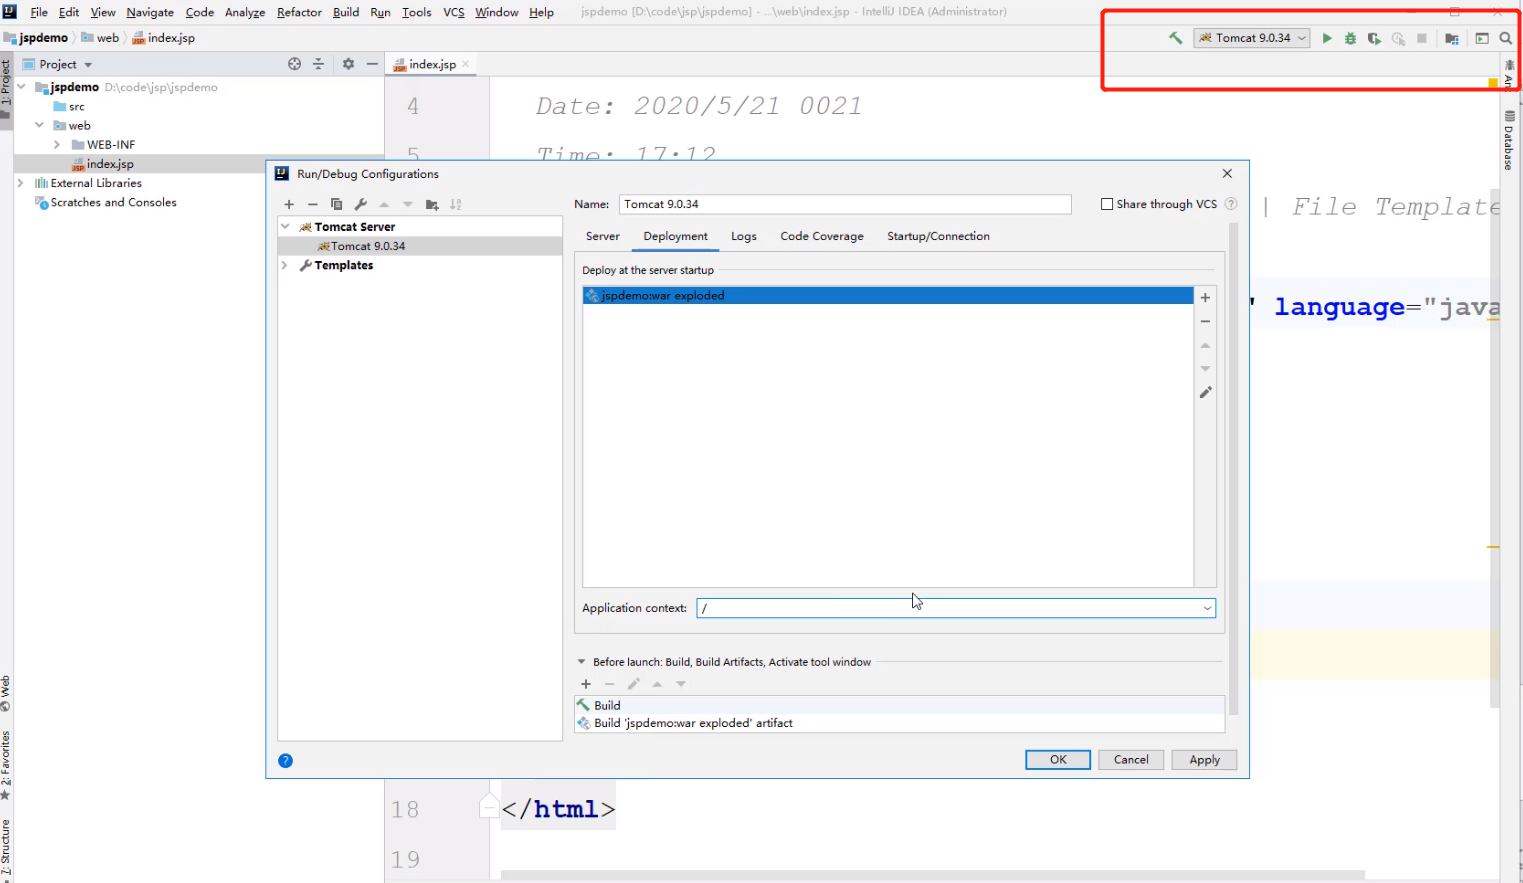Open the VCS menu
The height and width of the screenshot is (883, 1523).
(x=454, y=12)
